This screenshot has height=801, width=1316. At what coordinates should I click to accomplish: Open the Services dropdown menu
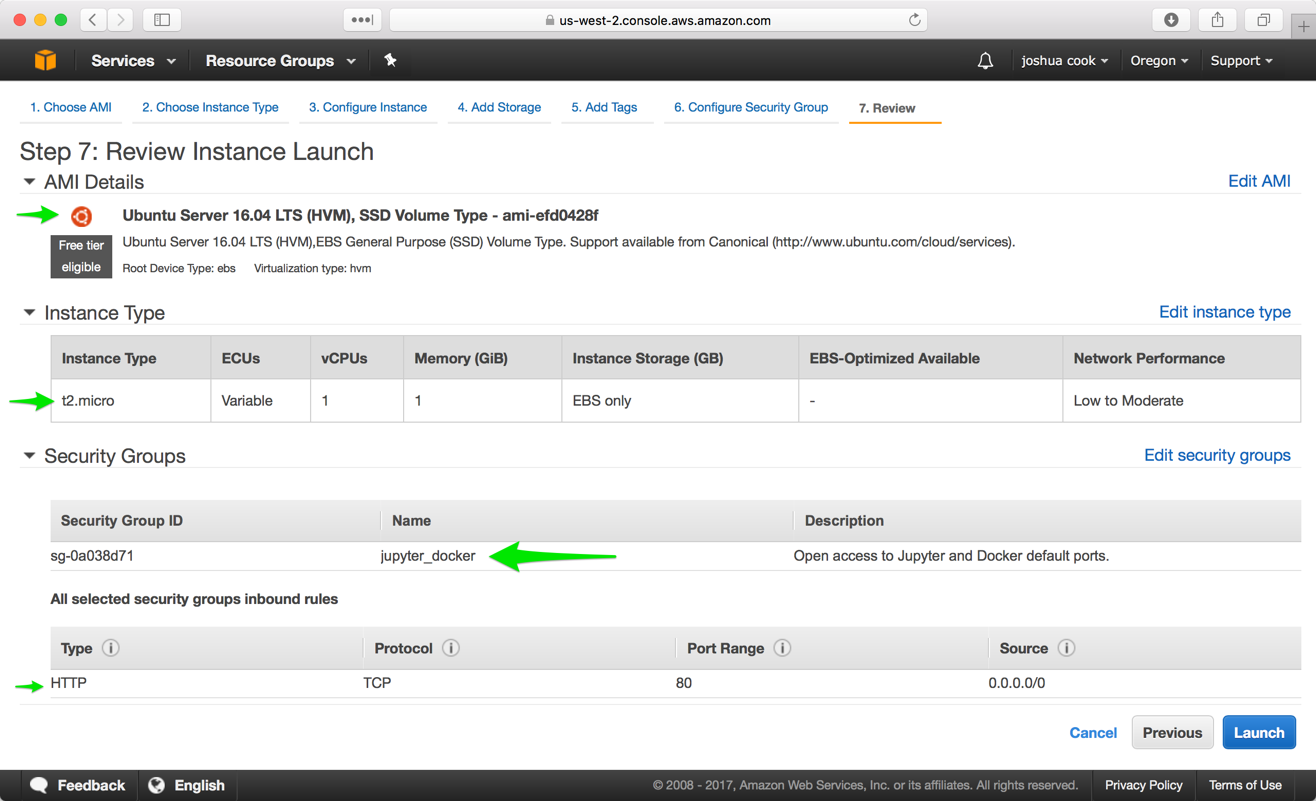[x=133, y=61]
